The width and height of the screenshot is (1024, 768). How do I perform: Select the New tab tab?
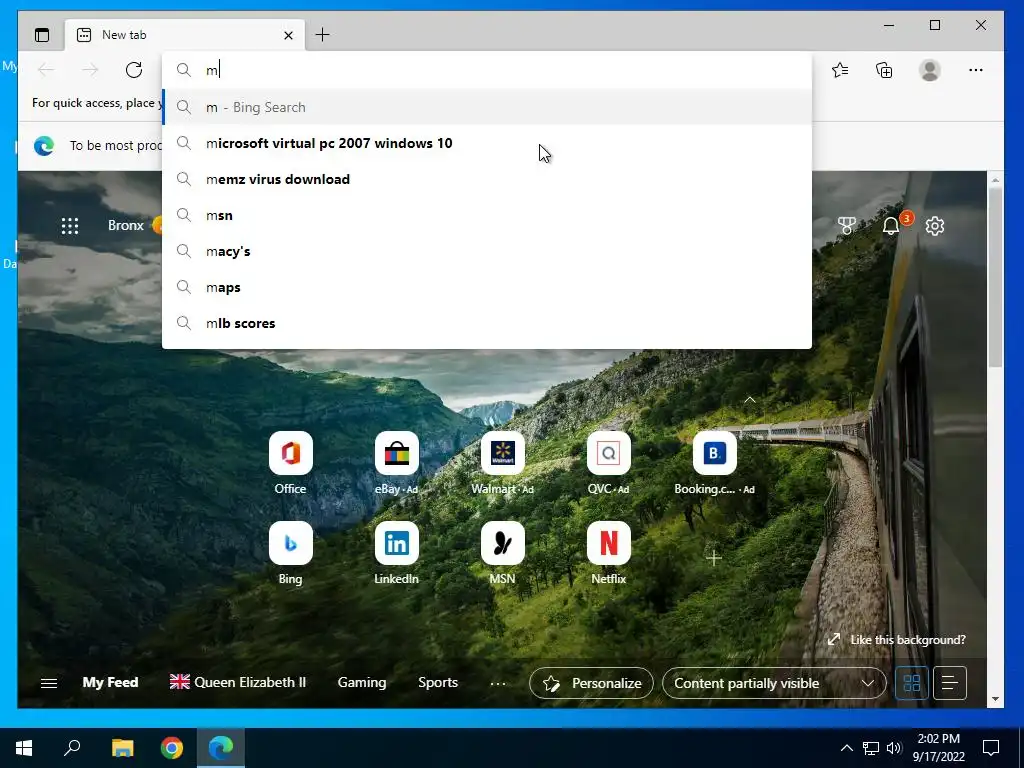[185, 35]
